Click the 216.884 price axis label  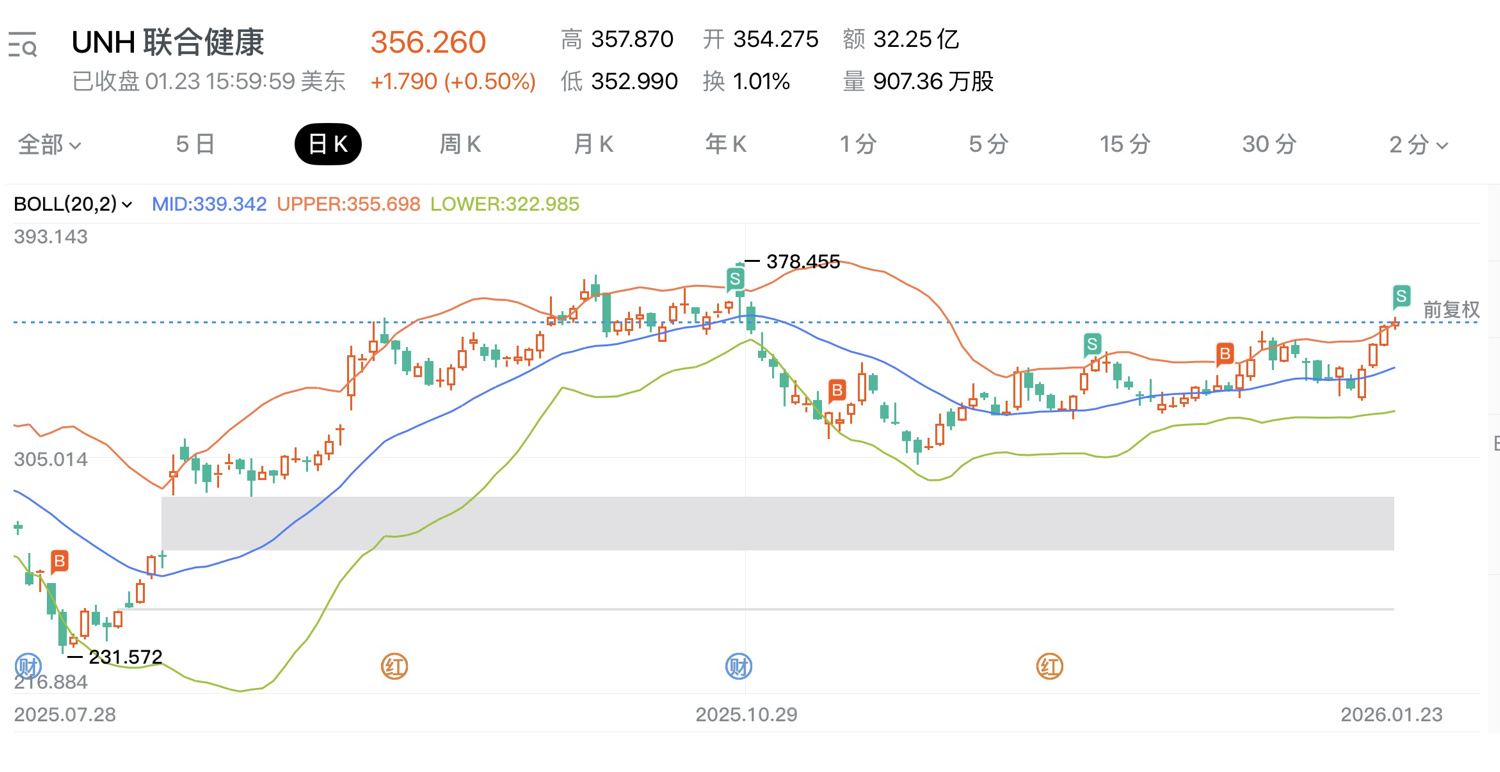51,682
